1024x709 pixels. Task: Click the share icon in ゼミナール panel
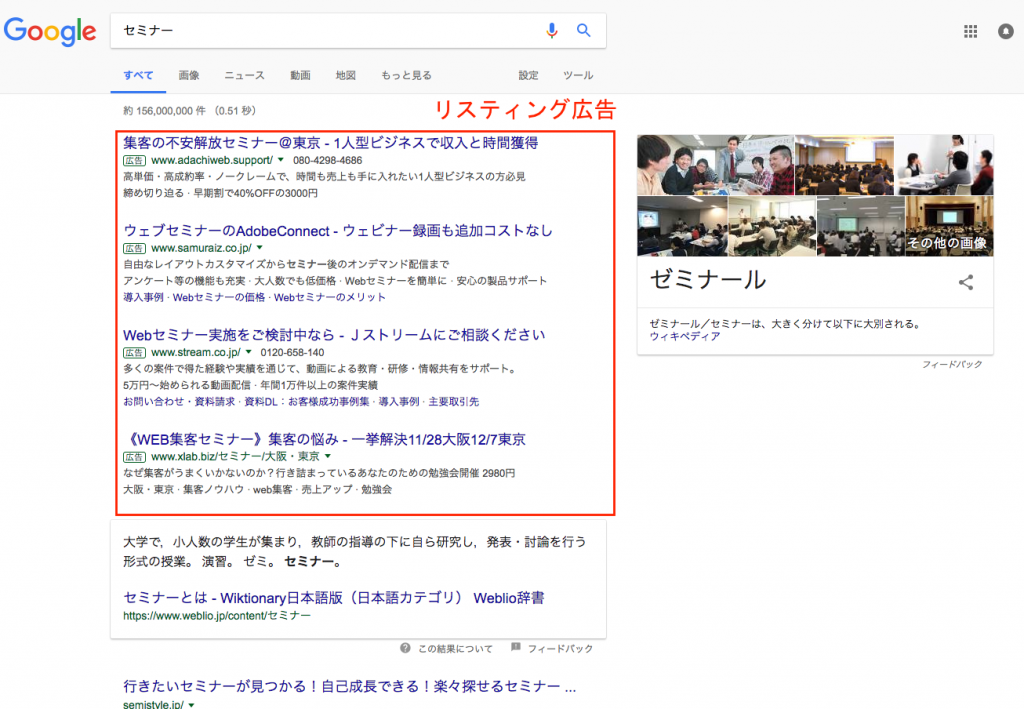pyautogui.click(x=966, y=282)
